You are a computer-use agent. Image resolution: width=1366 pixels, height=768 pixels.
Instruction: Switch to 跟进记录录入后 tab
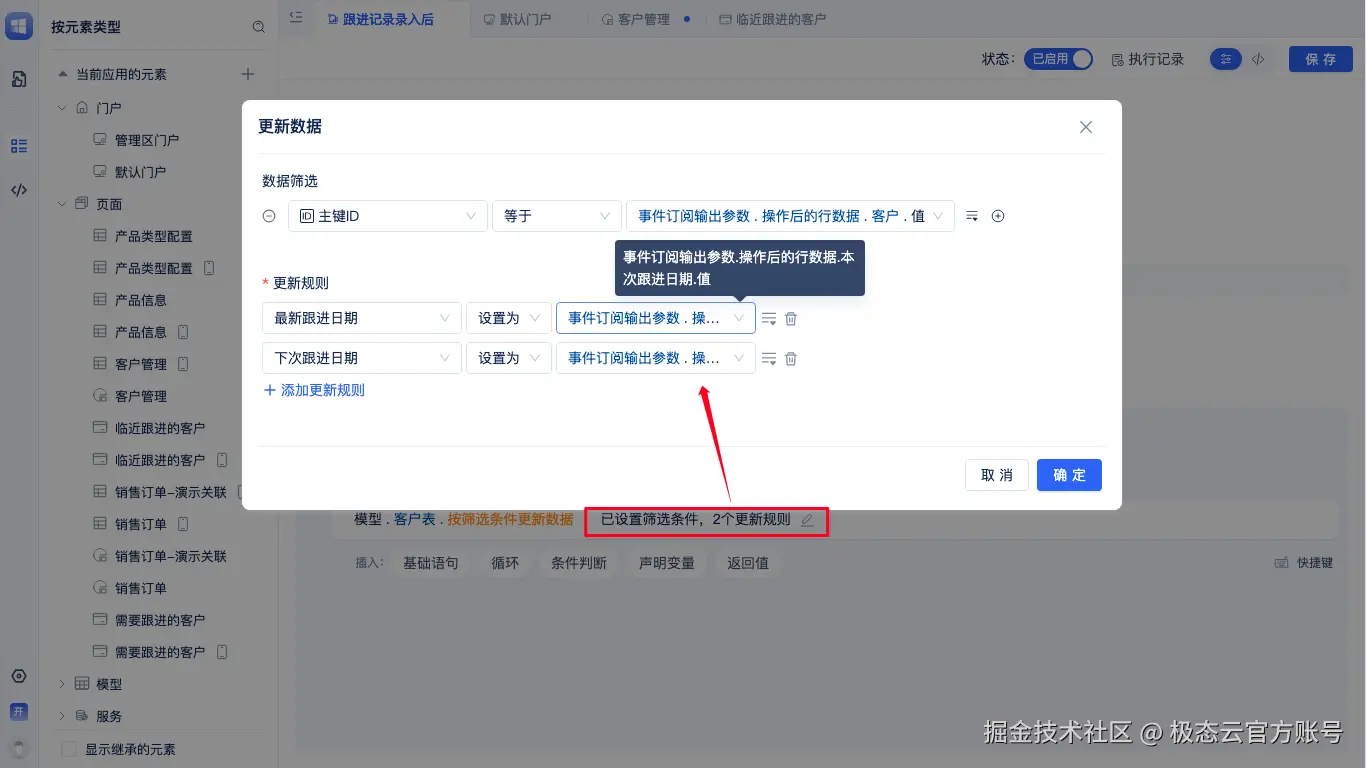tap(381, 19)
